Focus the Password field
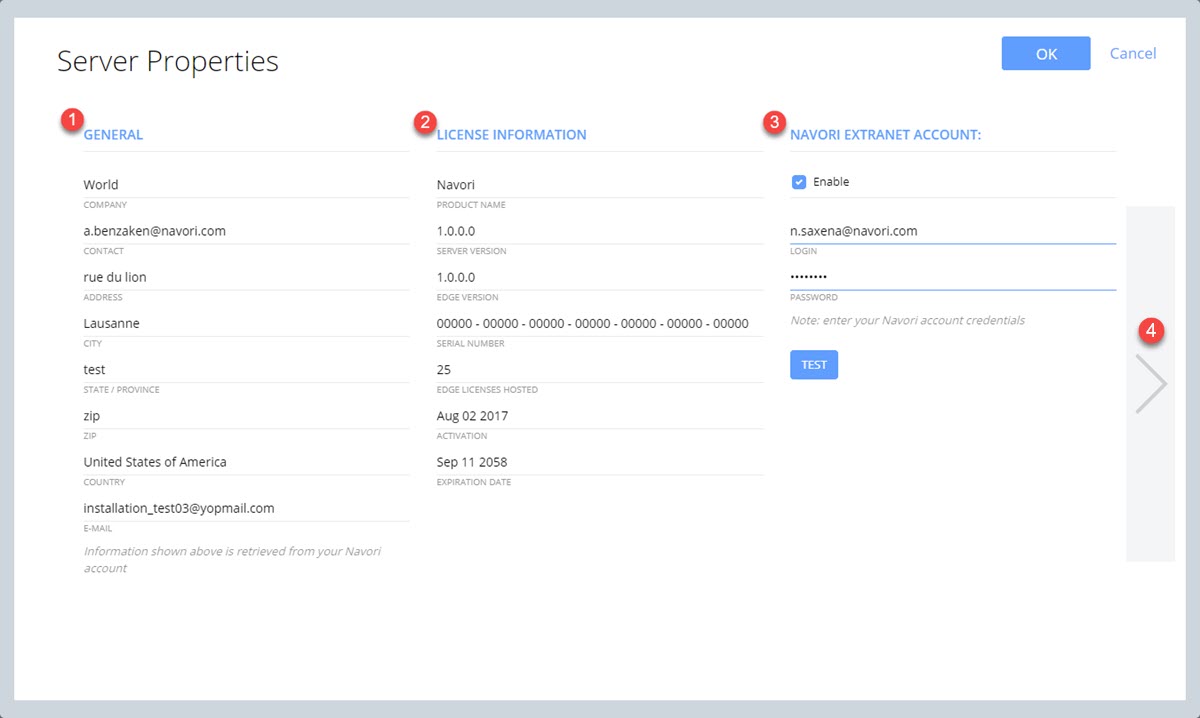Image resolution: width=1200 pixels, height=718 pixels. pos(953,277)
